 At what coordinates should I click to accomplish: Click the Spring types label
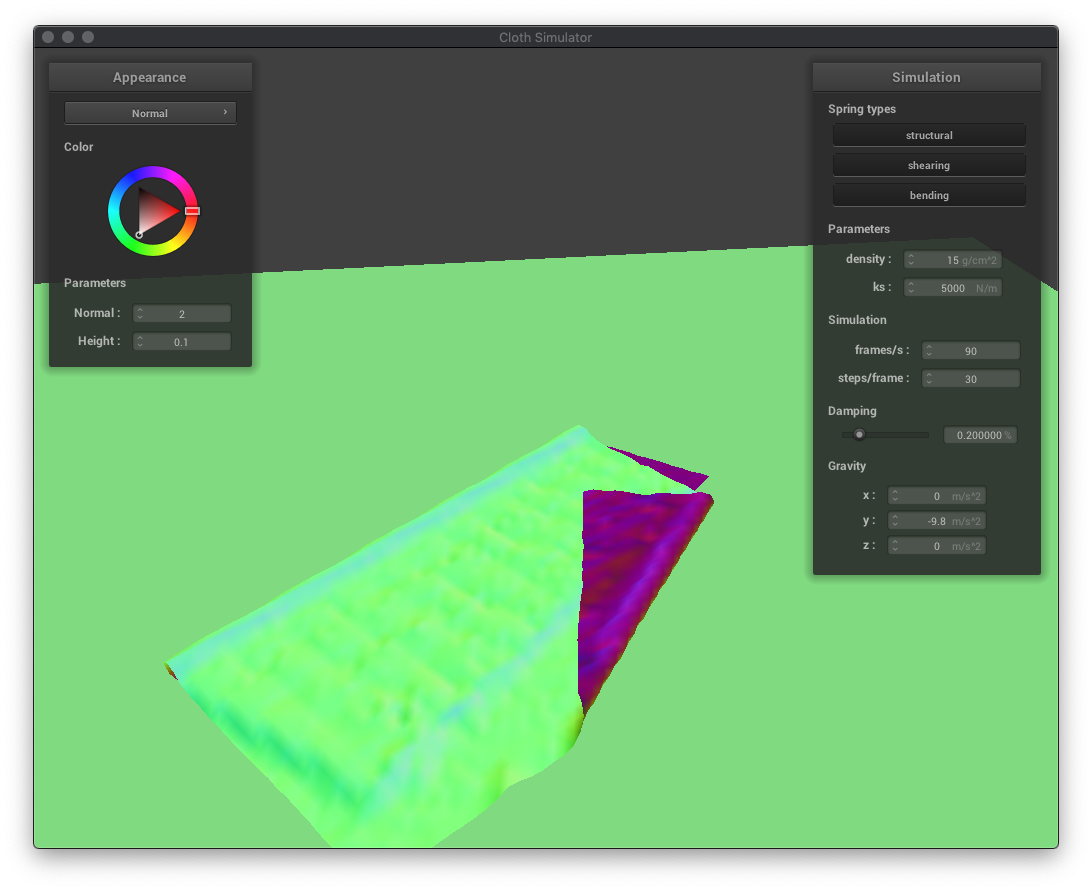coord(861,109)
